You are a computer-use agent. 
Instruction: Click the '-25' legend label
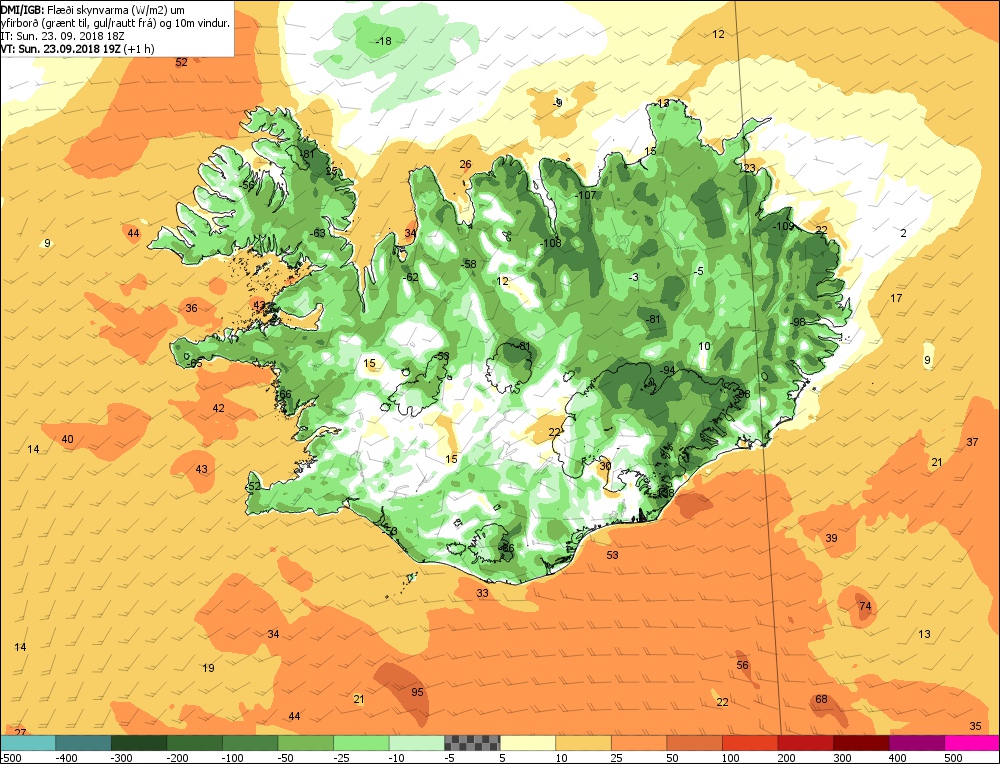(342, 758)
